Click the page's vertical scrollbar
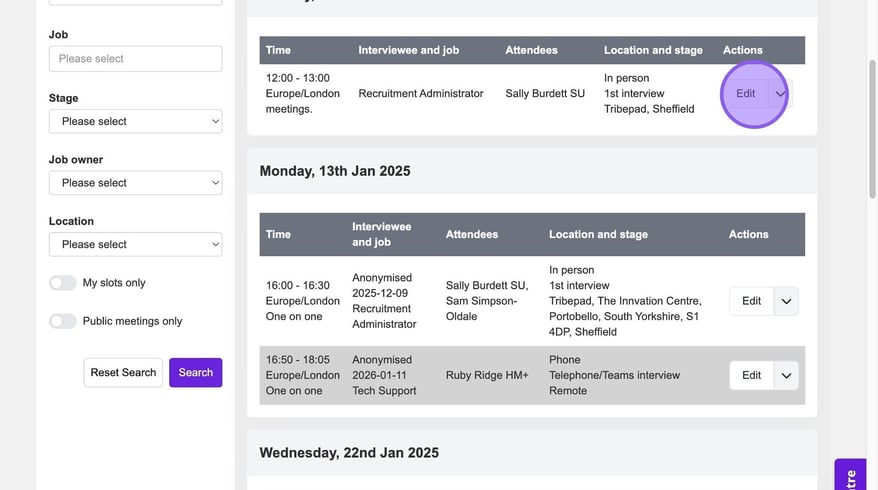 point(871,200)
